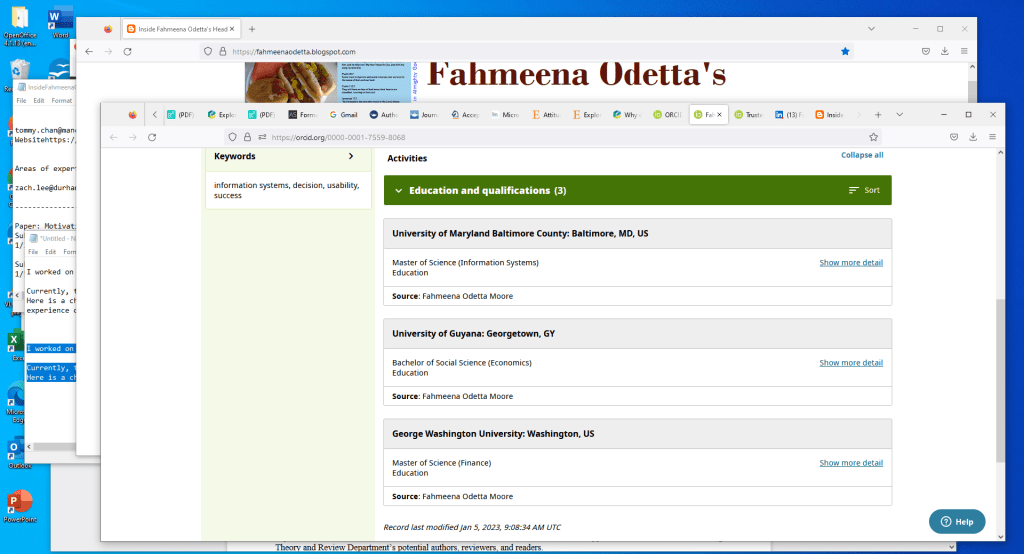The height and width of the screenshot is (554, 1024).
Task: Click the Firefox View icon in front window
Action: click(x=133, y=115)
